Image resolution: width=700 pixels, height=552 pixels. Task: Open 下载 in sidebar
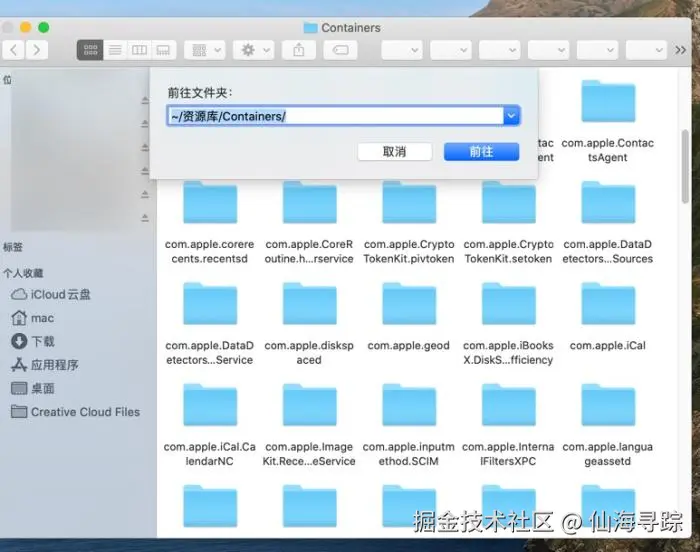click(x=32, y=342)
